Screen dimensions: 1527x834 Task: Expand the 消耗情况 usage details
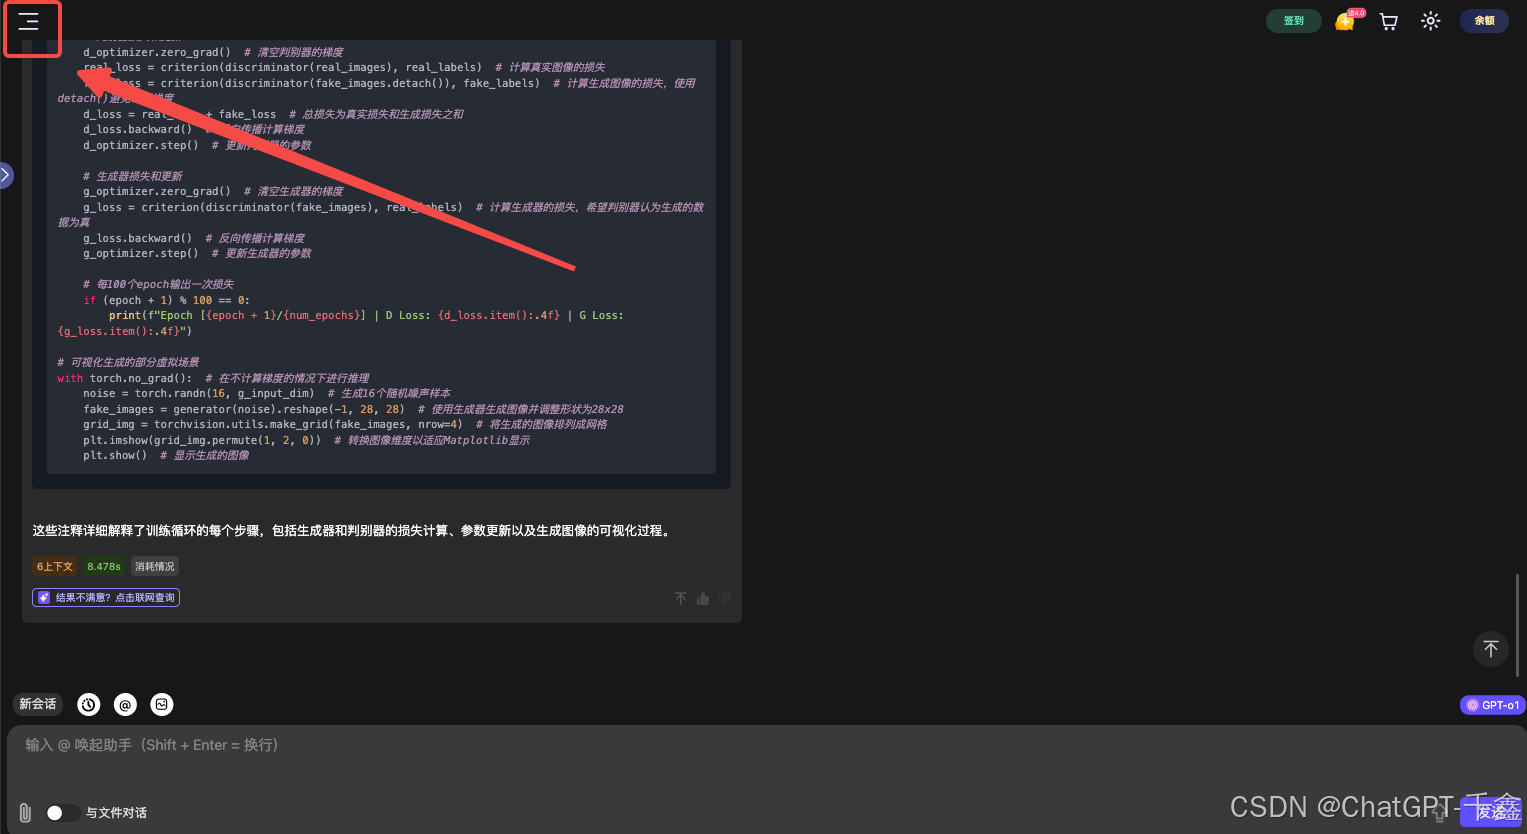tap(155, 567)
